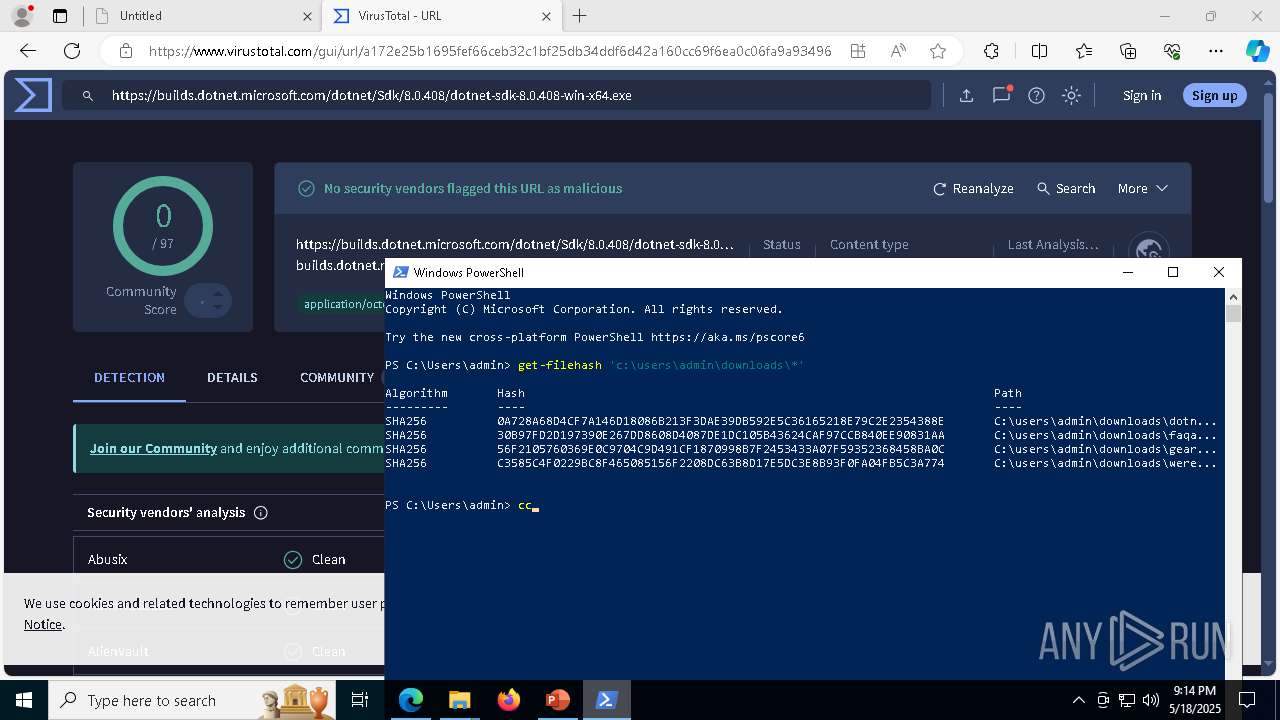The height and width of the screenshot is (720, 1280).
Task: Click Microsoft Edge taskbar icon
Action: (x=411, y=700)
